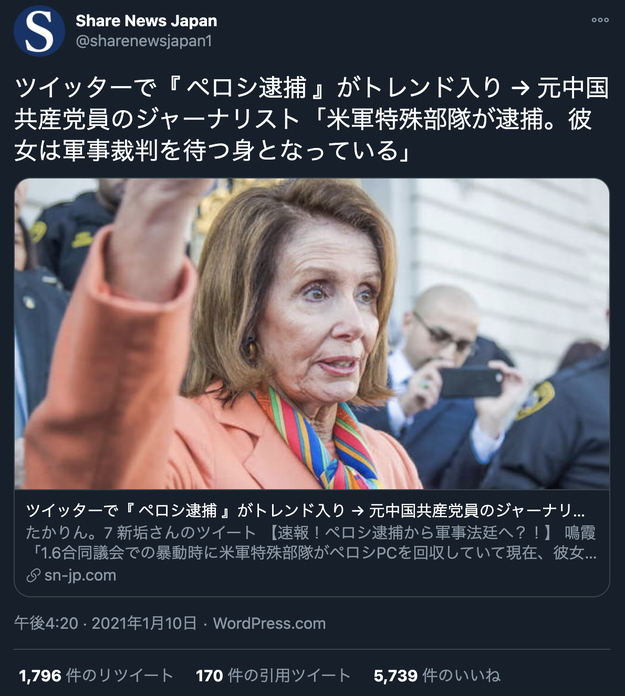625x696 pixels.
Task: Click the 午後4:20 timestamp
Action: tap(46, 623)
